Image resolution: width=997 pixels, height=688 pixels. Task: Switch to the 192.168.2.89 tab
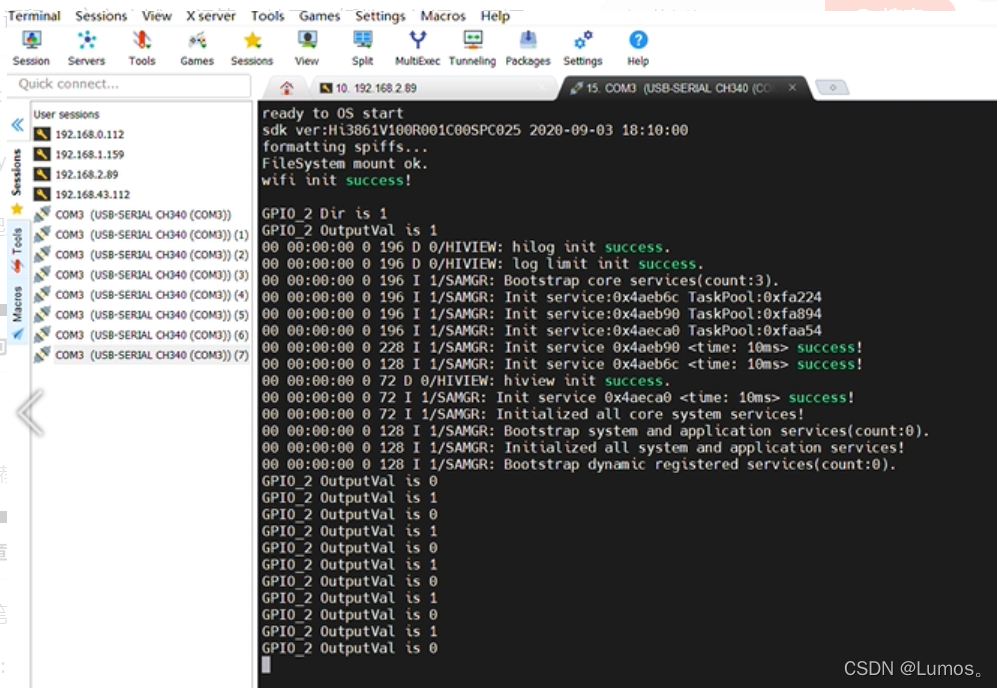[x=432, y=88]
